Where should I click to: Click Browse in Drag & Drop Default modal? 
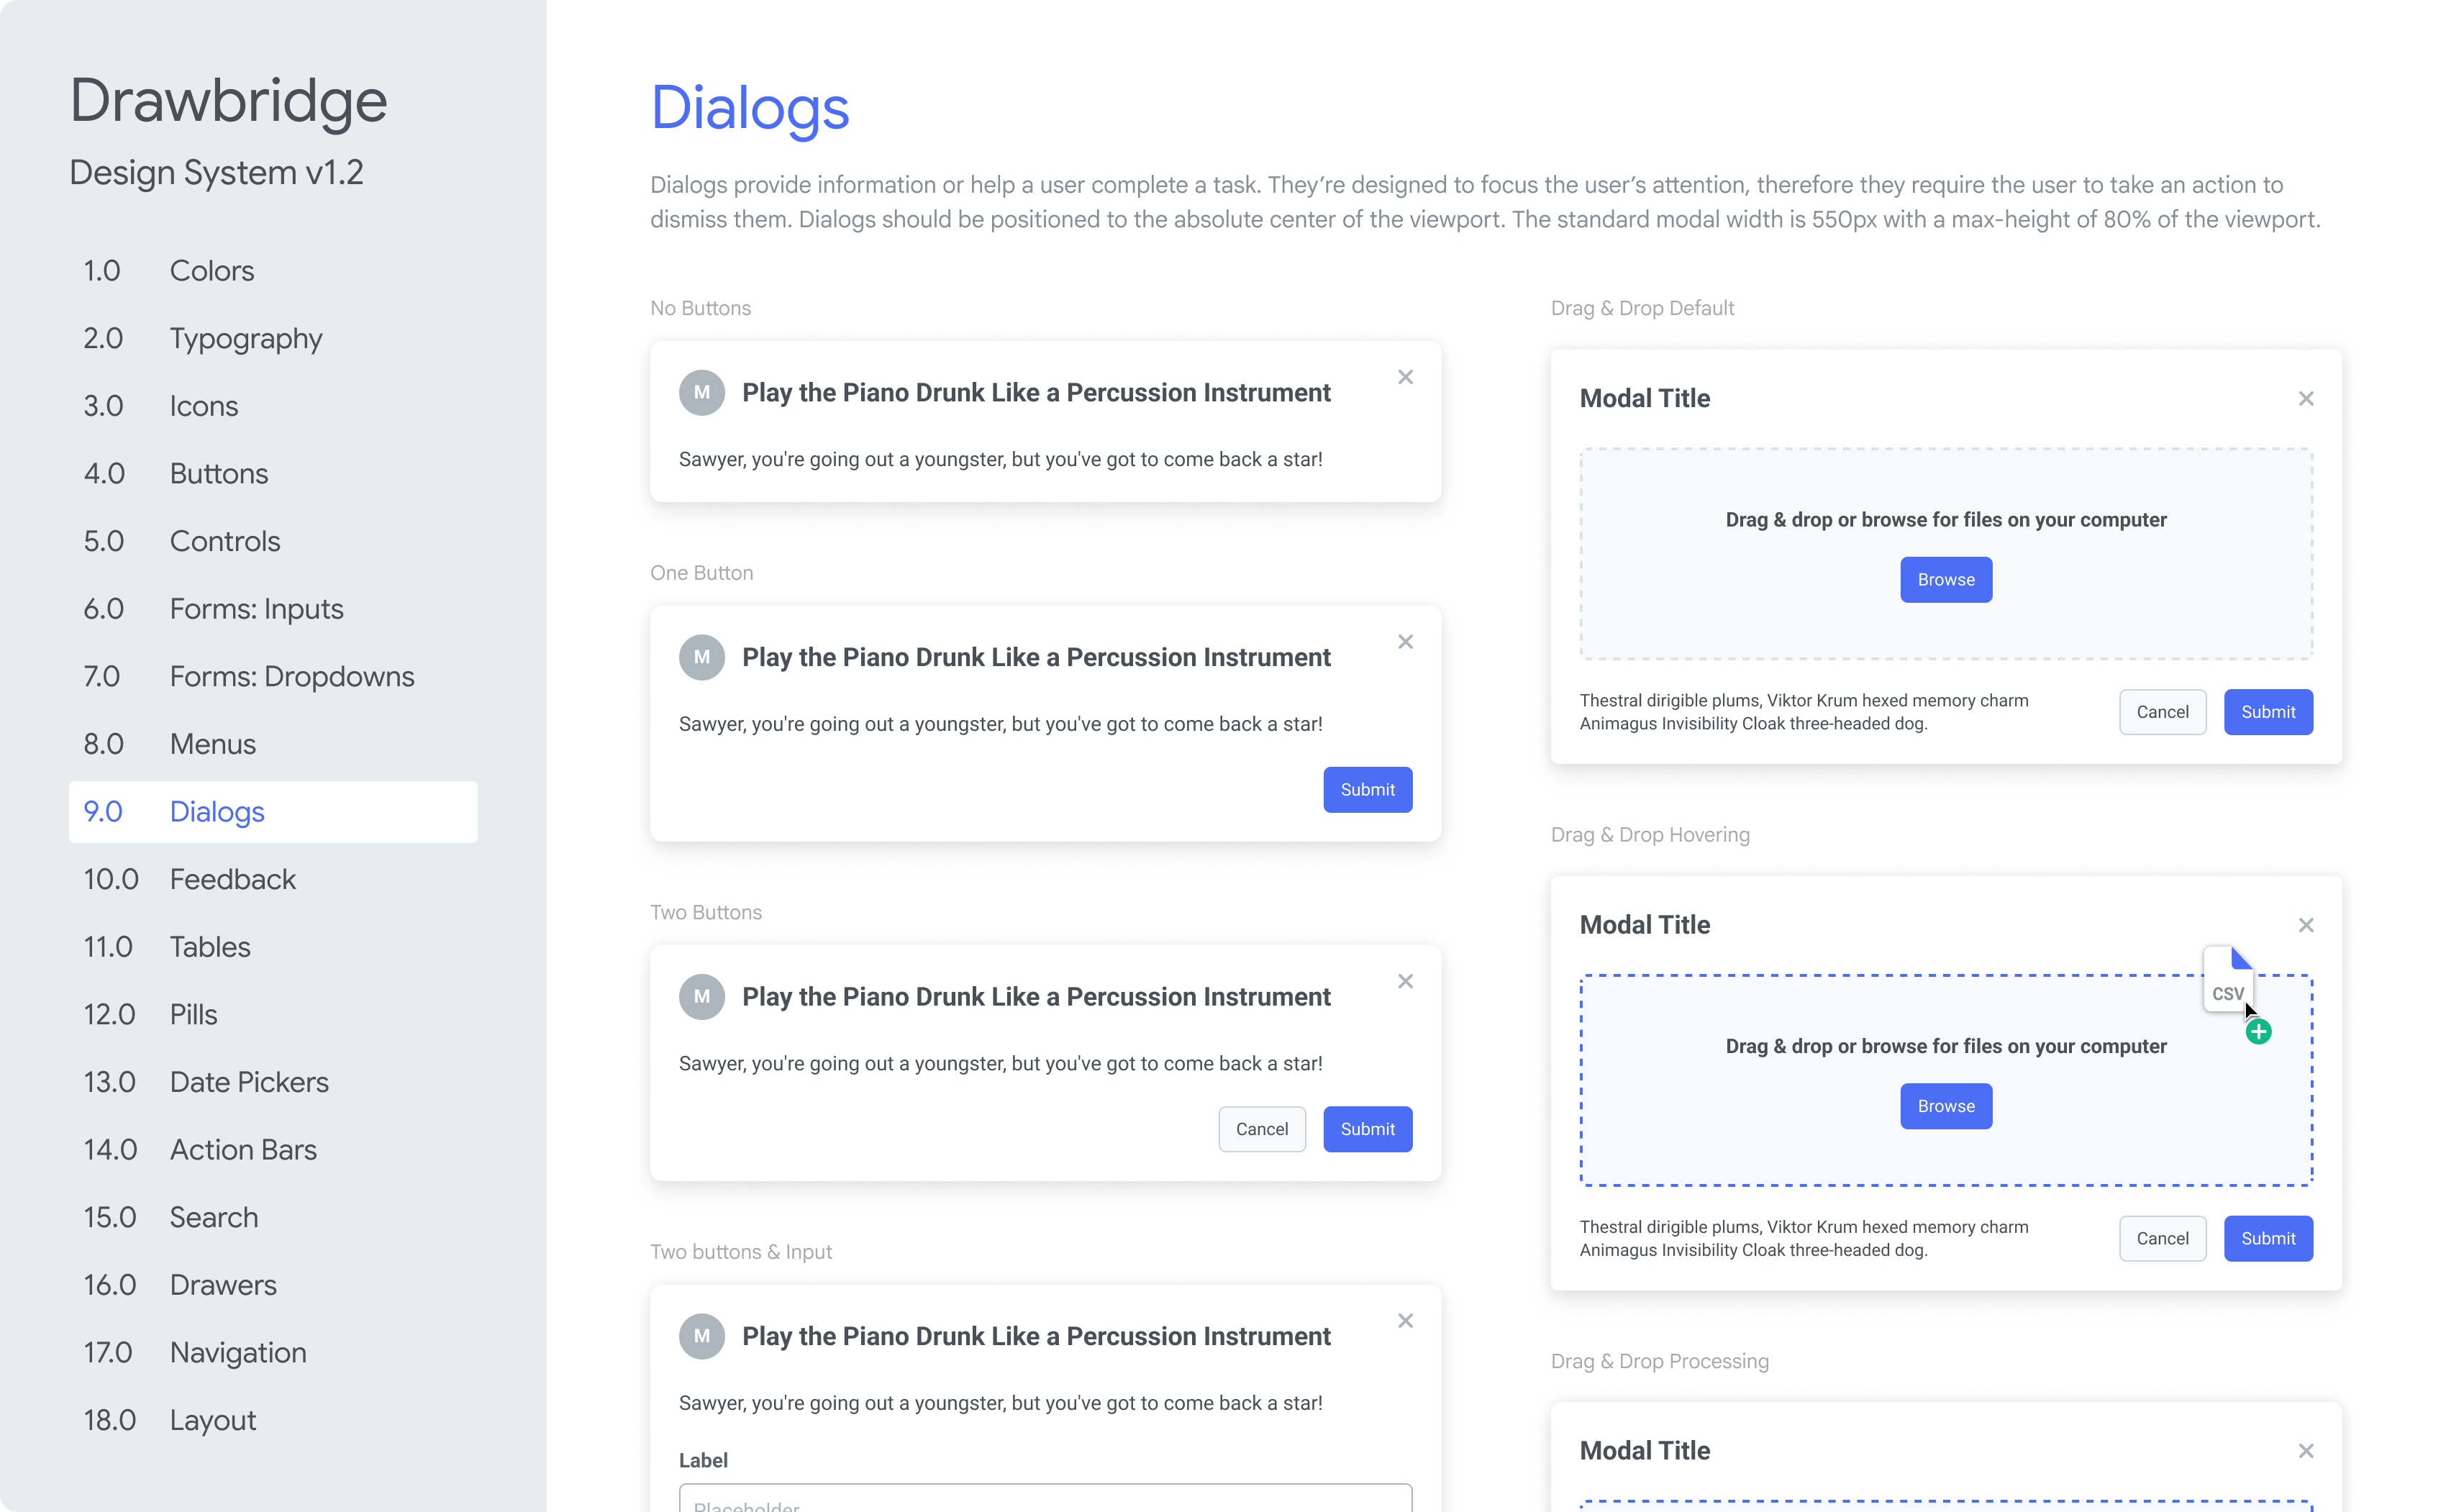point(1945,580)
